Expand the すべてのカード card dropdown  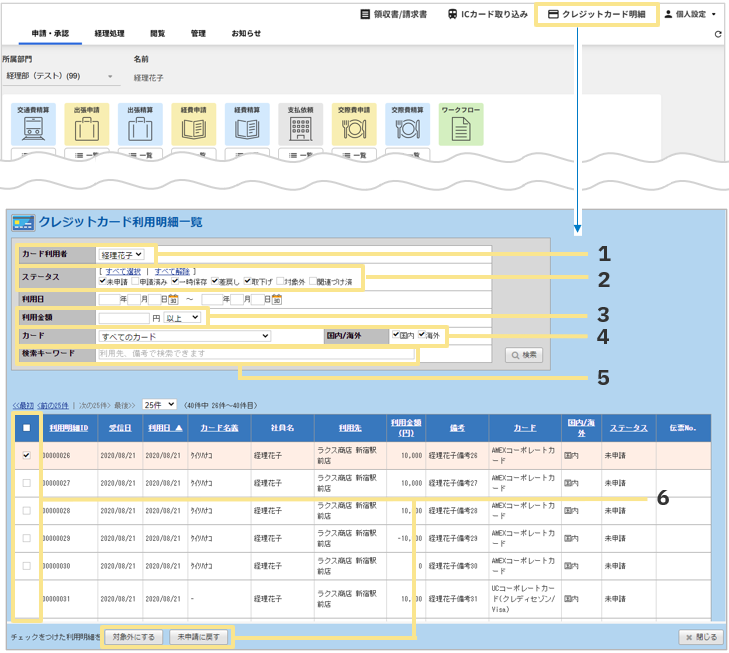184,336
